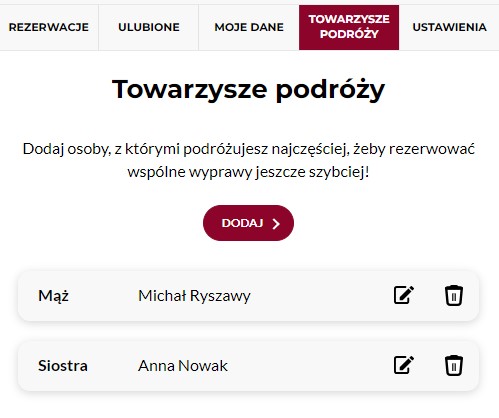
Task: Delete Anna Nowak with the trash icon
Action: pyautogui.click(x=454, y=365)
